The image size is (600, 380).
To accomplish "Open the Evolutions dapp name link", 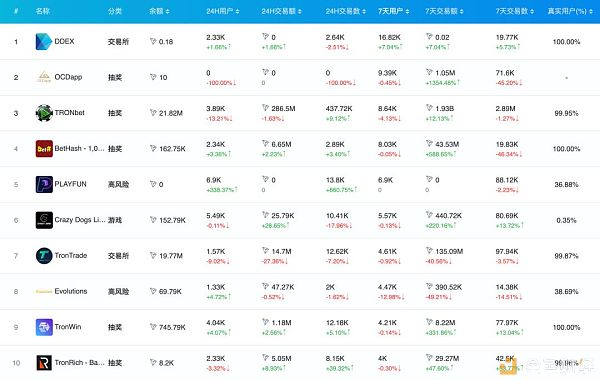I will pos(71,292).
